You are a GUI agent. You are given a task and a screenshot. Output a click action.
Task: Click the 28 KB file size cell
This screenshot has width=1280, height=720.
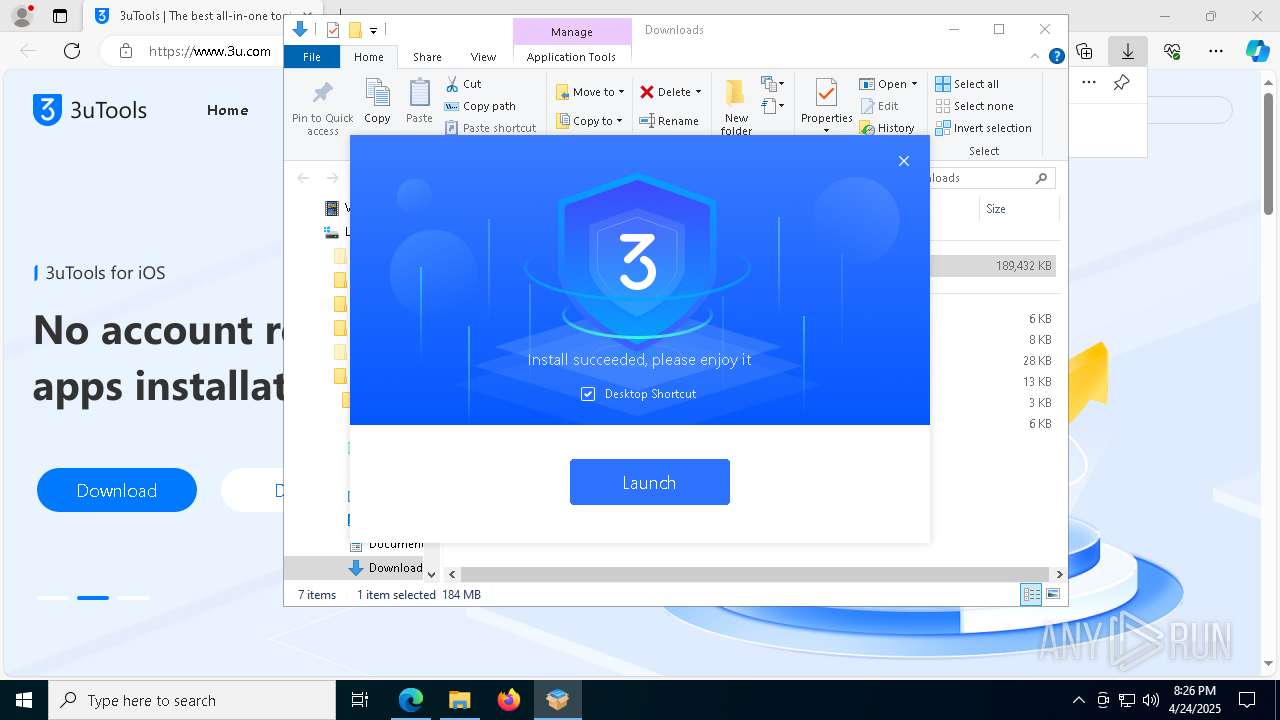coord(1037,361)
